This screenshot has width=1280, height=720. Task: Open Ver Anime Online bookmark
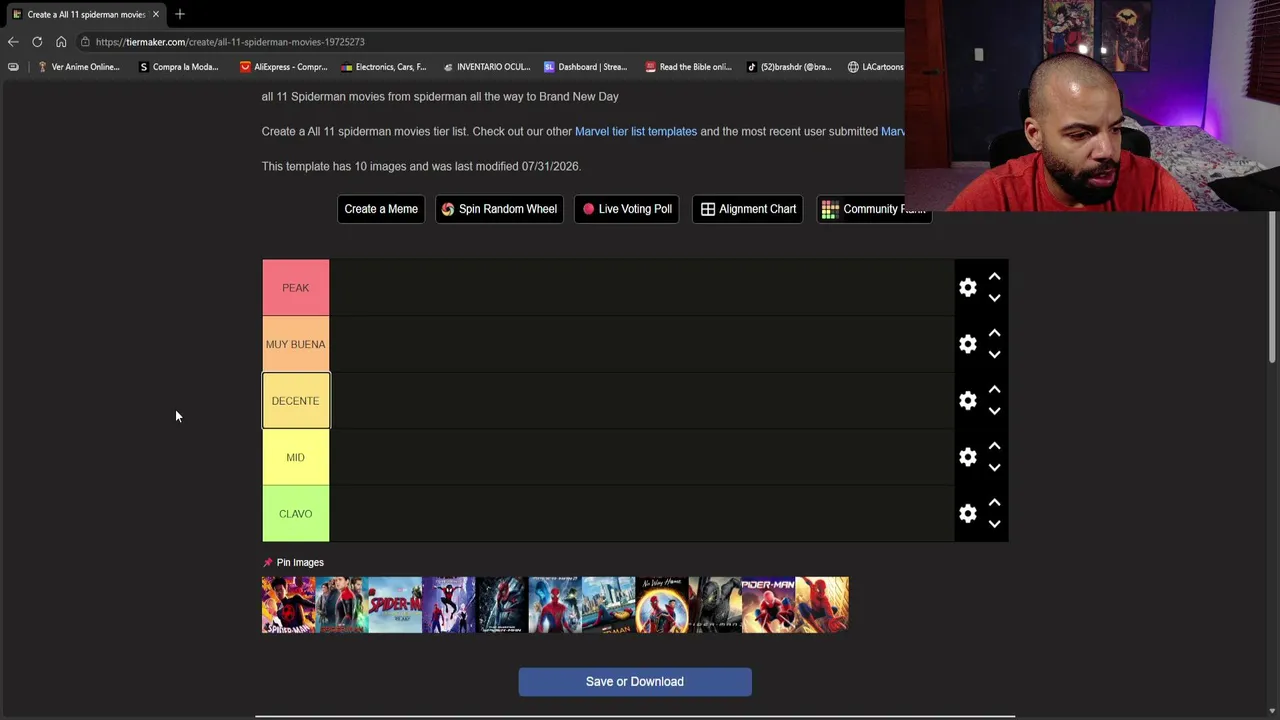click(78, 67)
